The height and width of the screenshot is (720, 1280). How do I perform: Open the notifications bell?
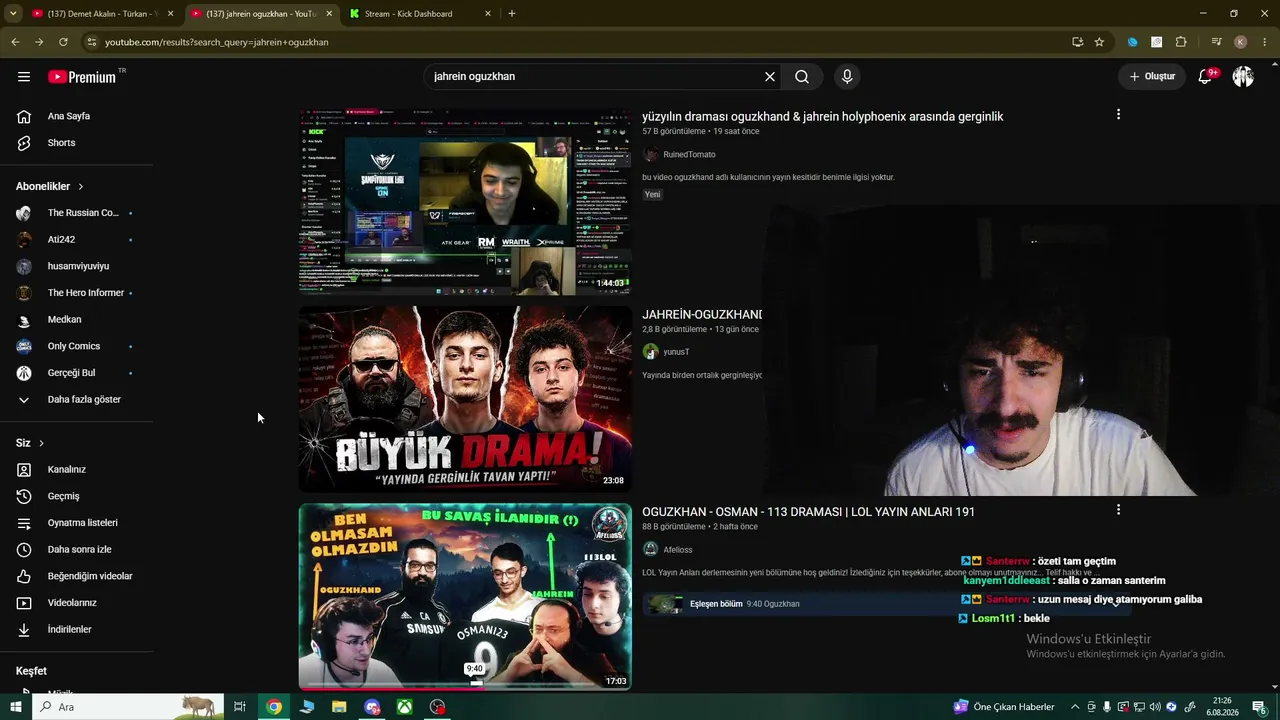[x=1206, y=77]
